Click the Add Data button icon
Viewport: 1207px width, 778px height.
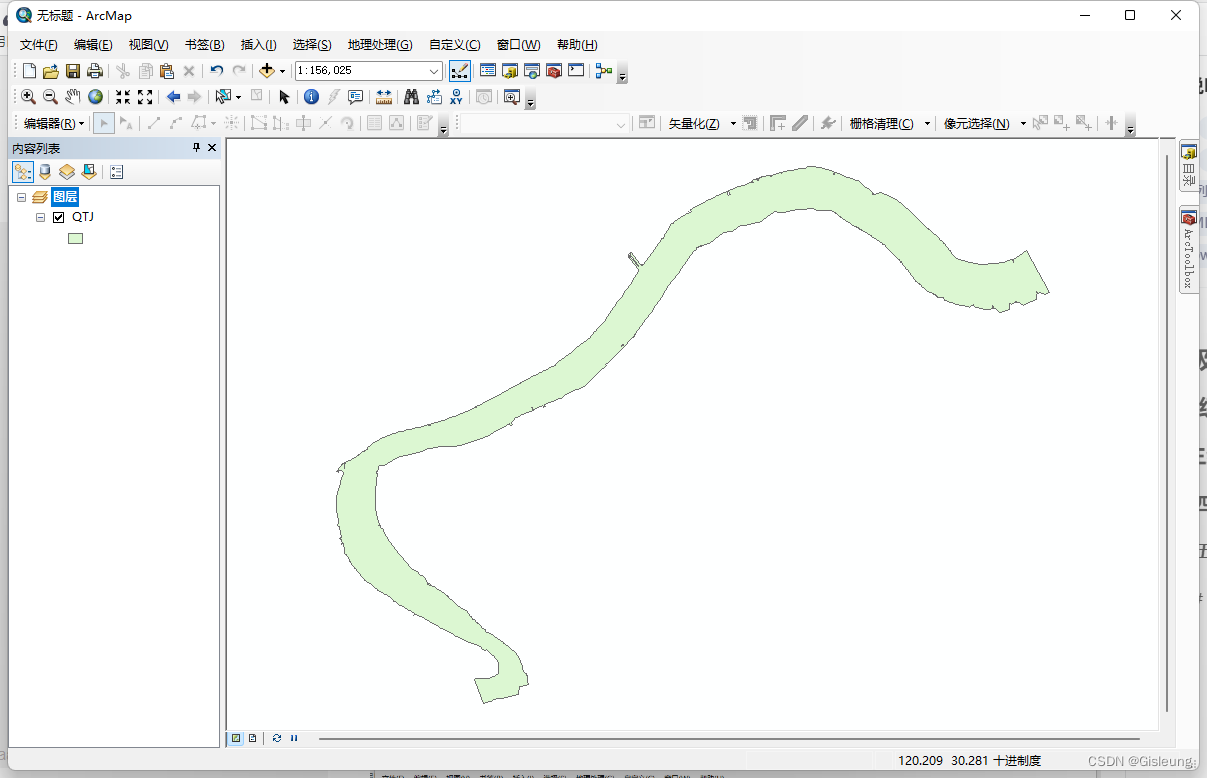[x=267, y=71]
